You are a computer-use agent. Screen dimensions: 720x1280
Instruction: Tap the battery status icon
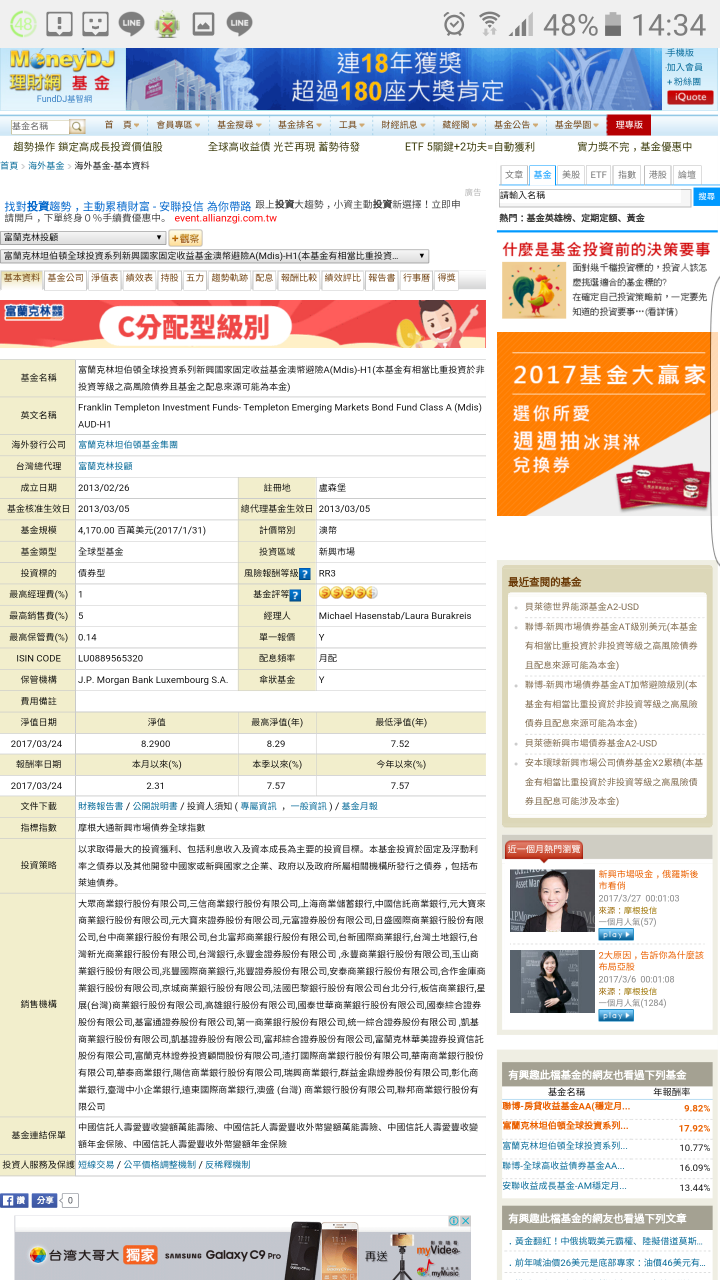coord(612,23)
